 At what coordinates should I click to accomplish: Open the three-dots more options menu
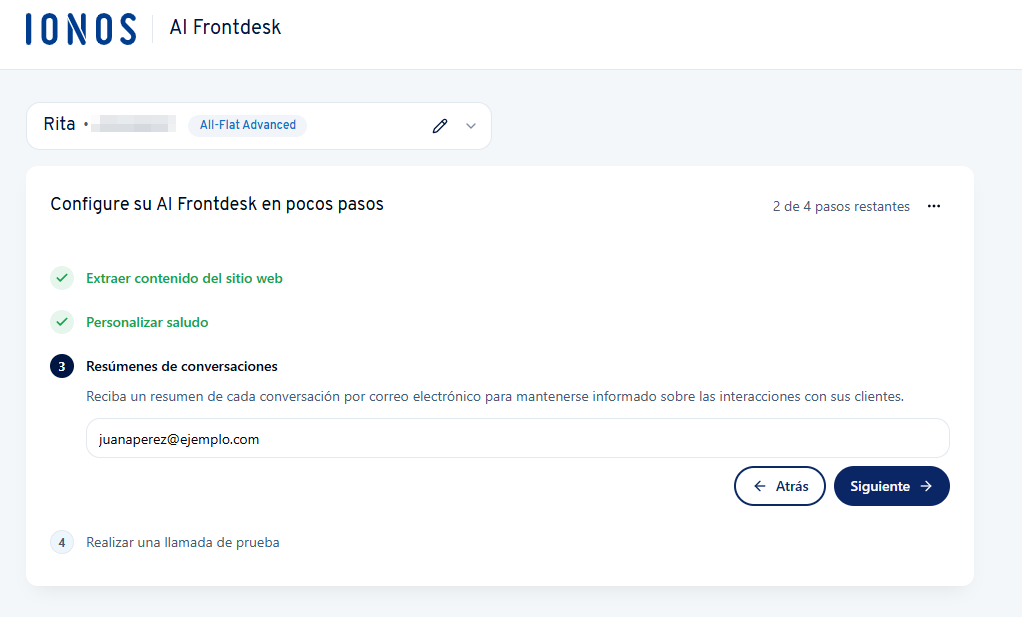[934, 206]
